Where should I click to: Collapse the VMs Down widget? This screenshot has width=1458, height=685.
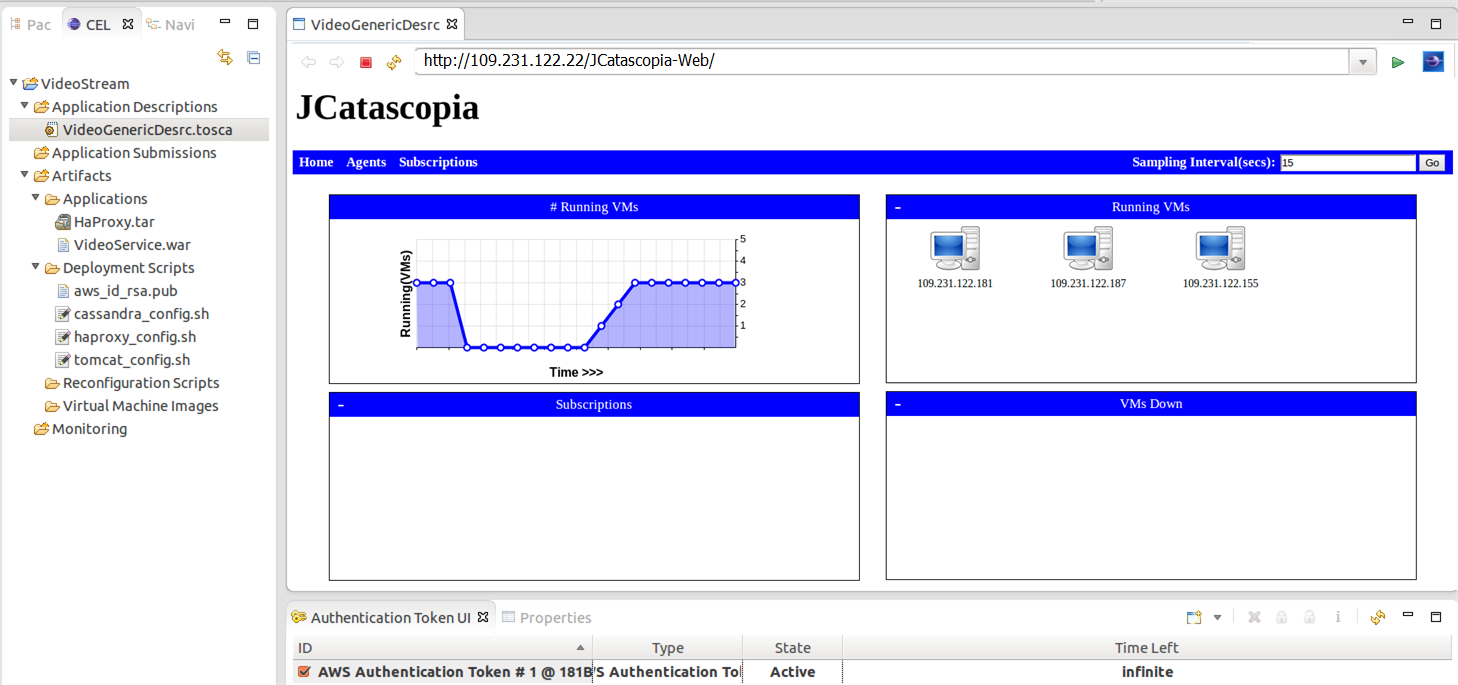pos(897,404)
